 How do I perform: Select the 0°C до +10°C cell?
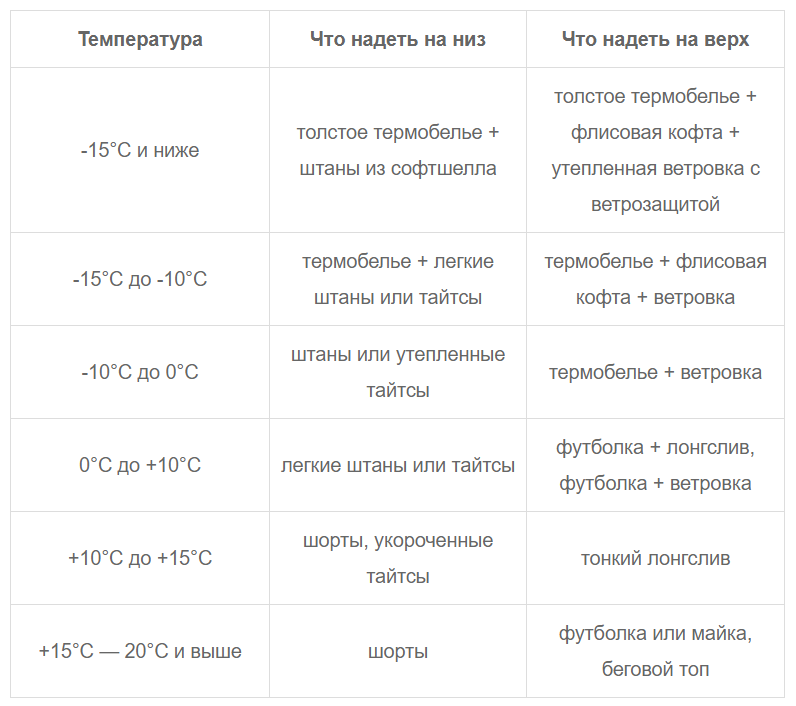coord(140,465)
